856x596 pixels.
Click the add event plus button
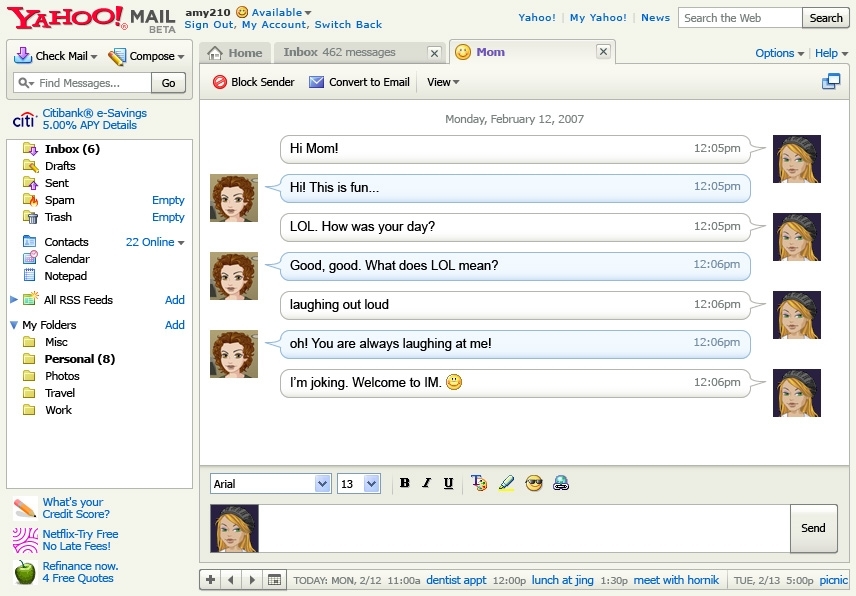pyautogui.click(x=211, y=580)
